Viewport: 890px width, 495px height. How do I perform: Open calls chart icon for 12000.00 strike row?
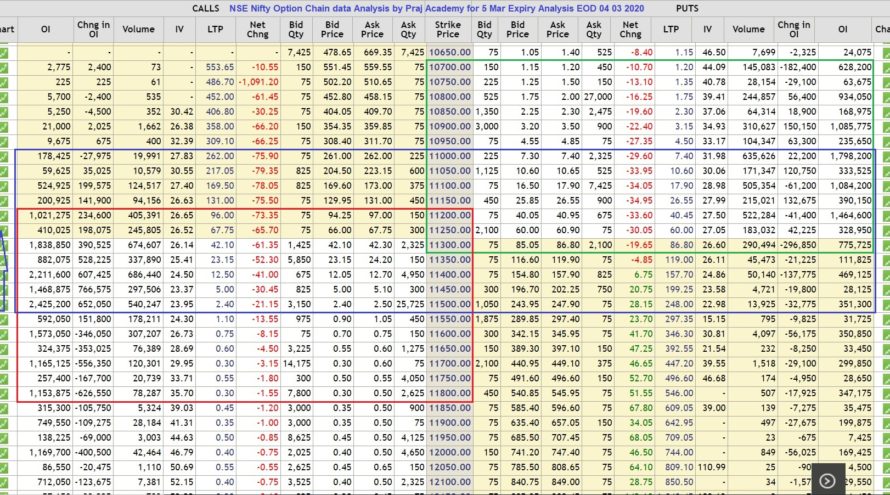[x=3, y=453]
